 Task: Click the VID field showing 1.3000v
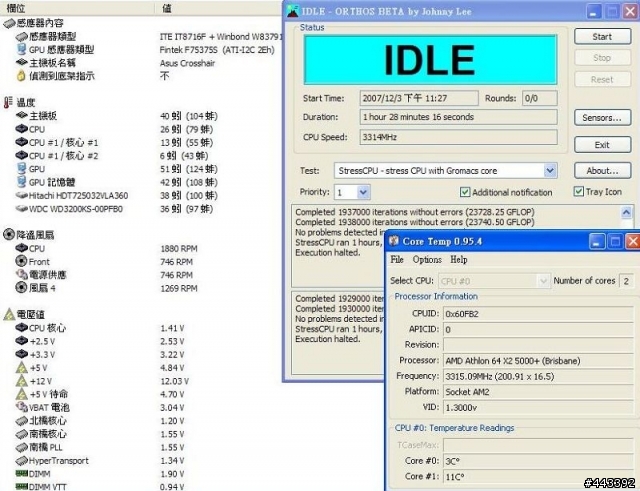(x=538, y=407)
